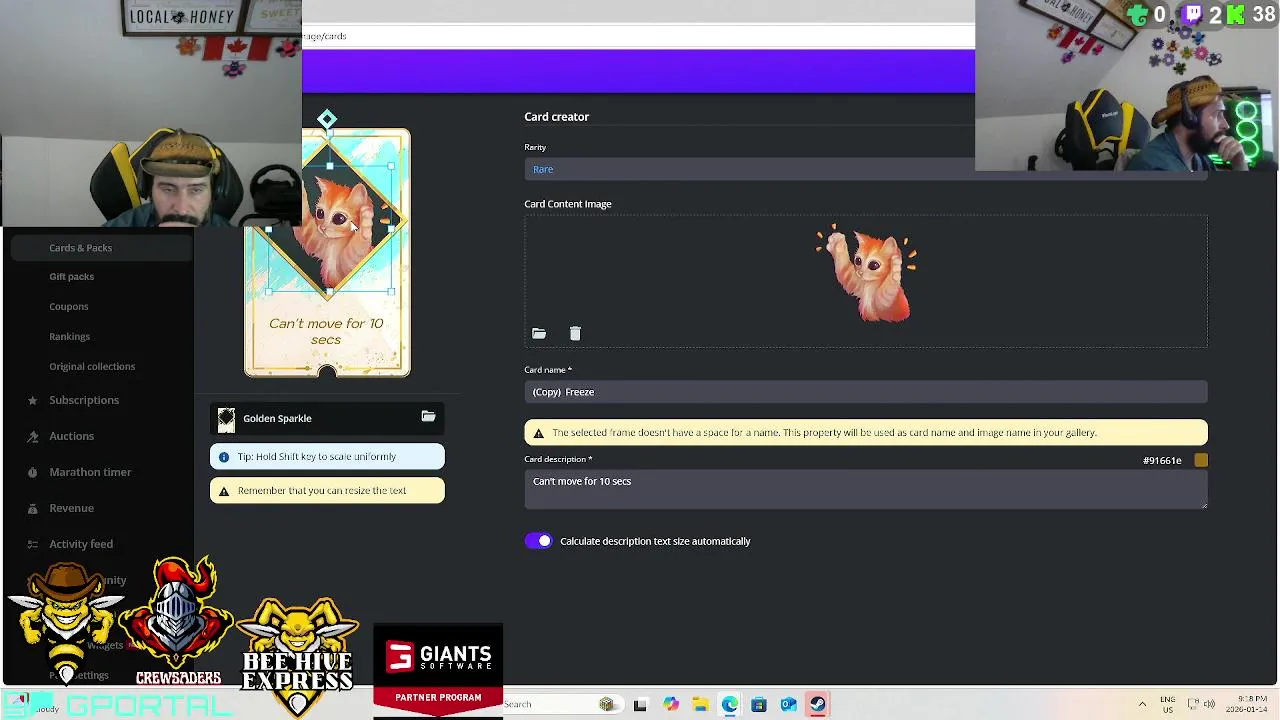Click diamond rarity icon above card preview

click(327, 120)
